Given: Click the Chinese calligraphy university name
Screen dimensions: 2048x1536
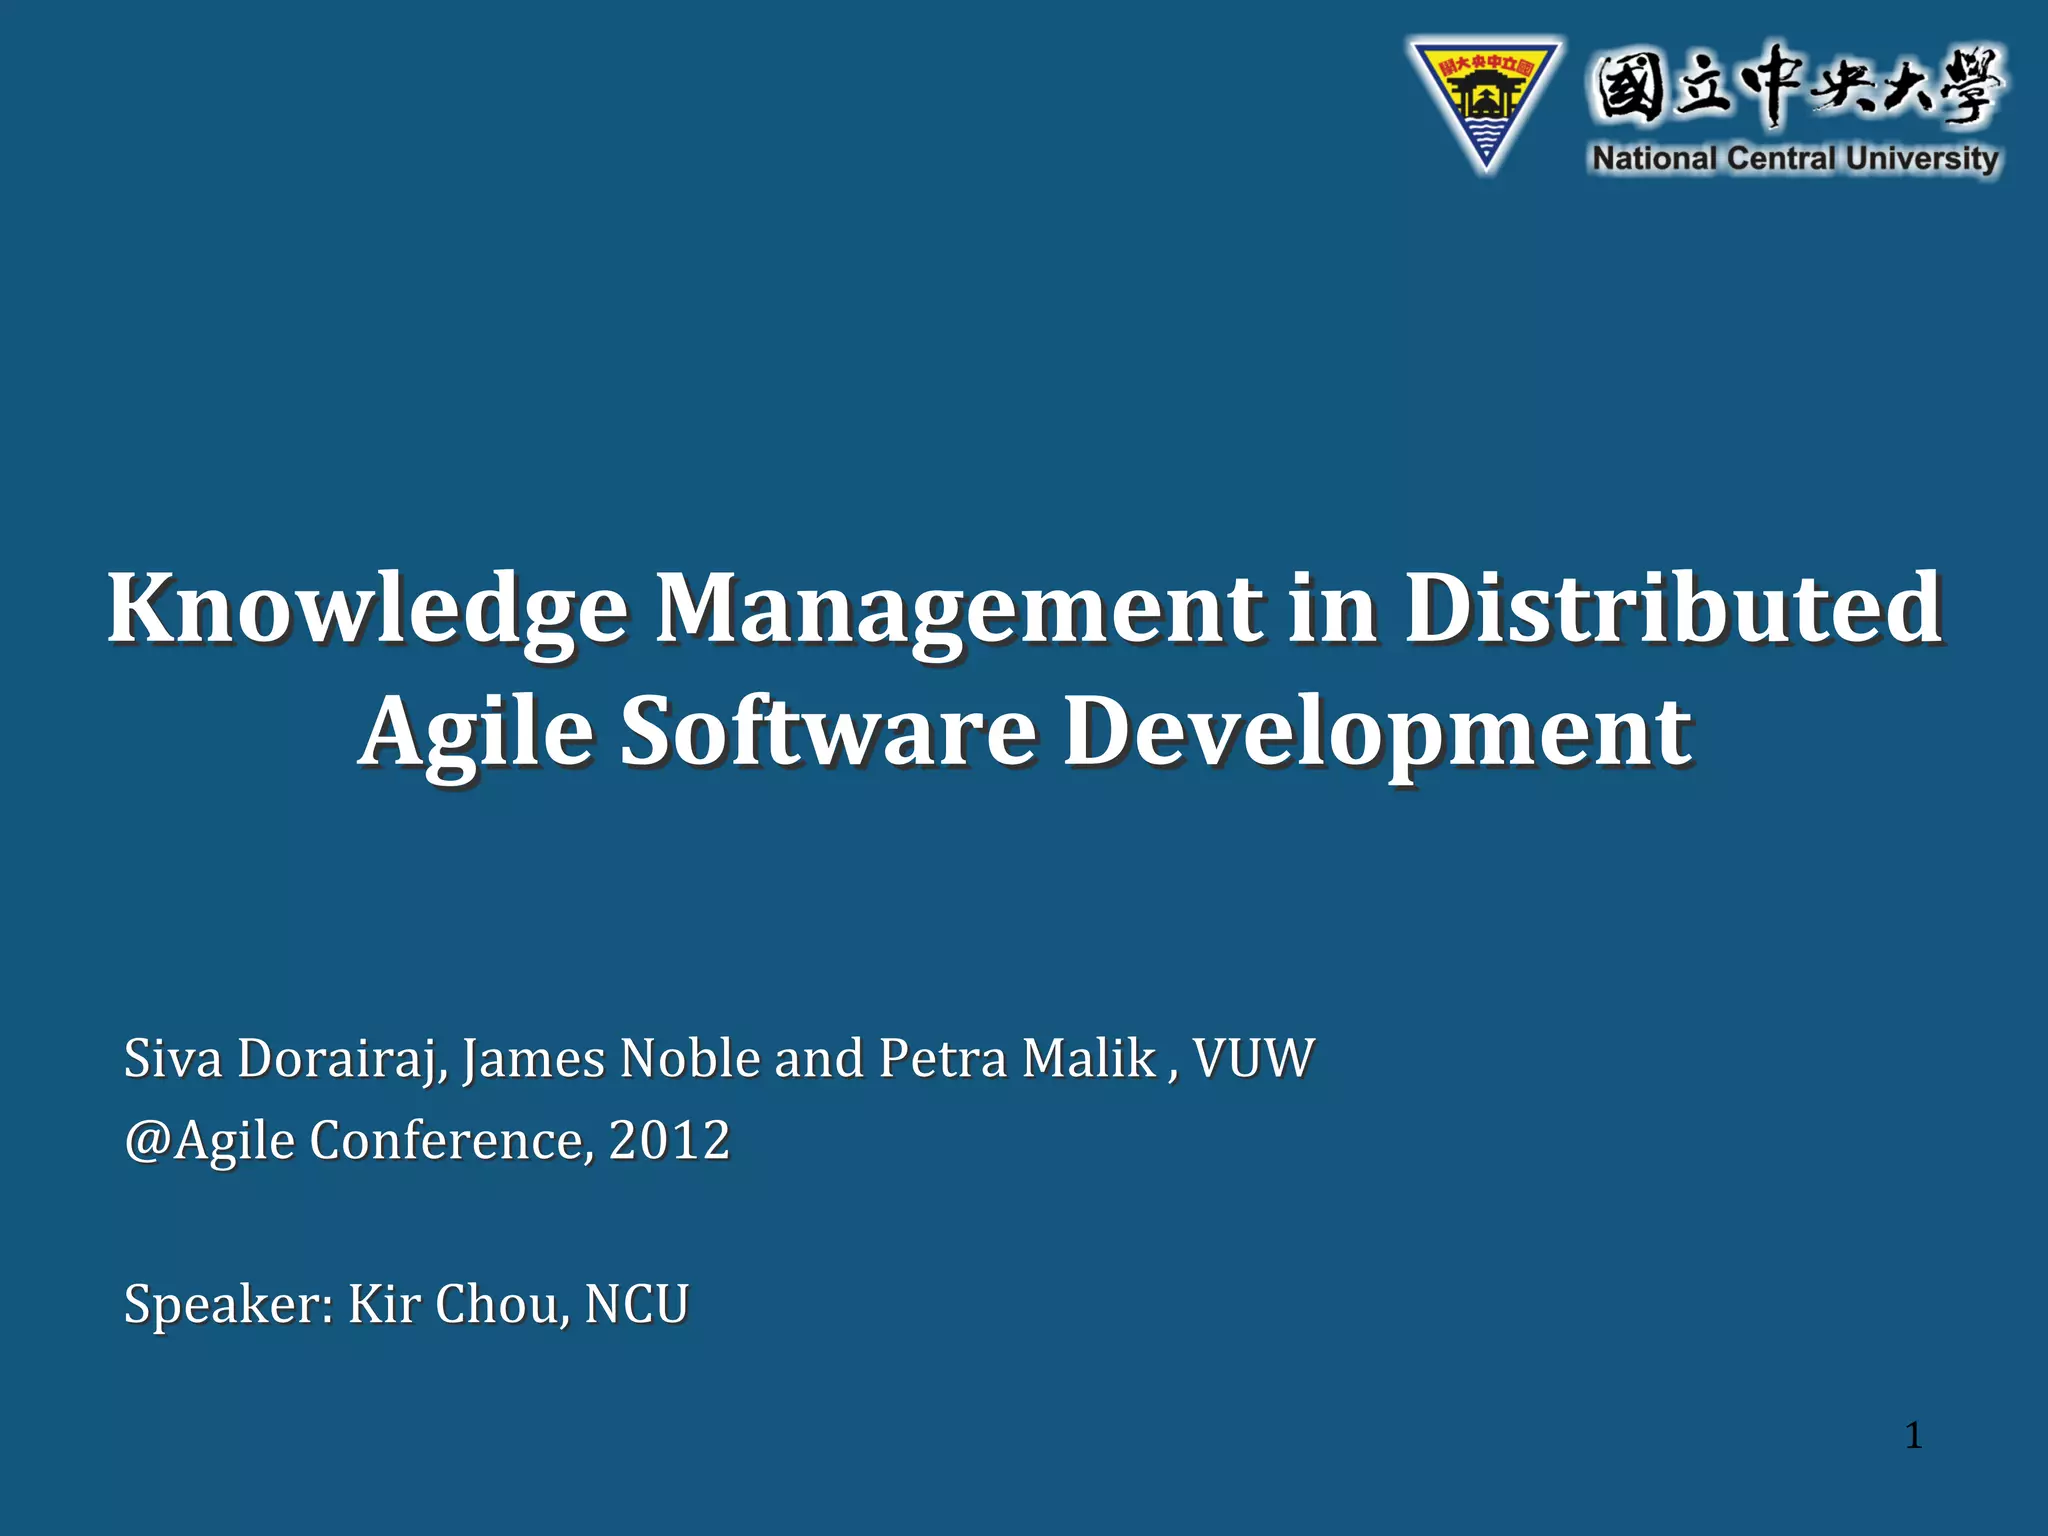Looking at the screenshot, I should point(1797,87).
